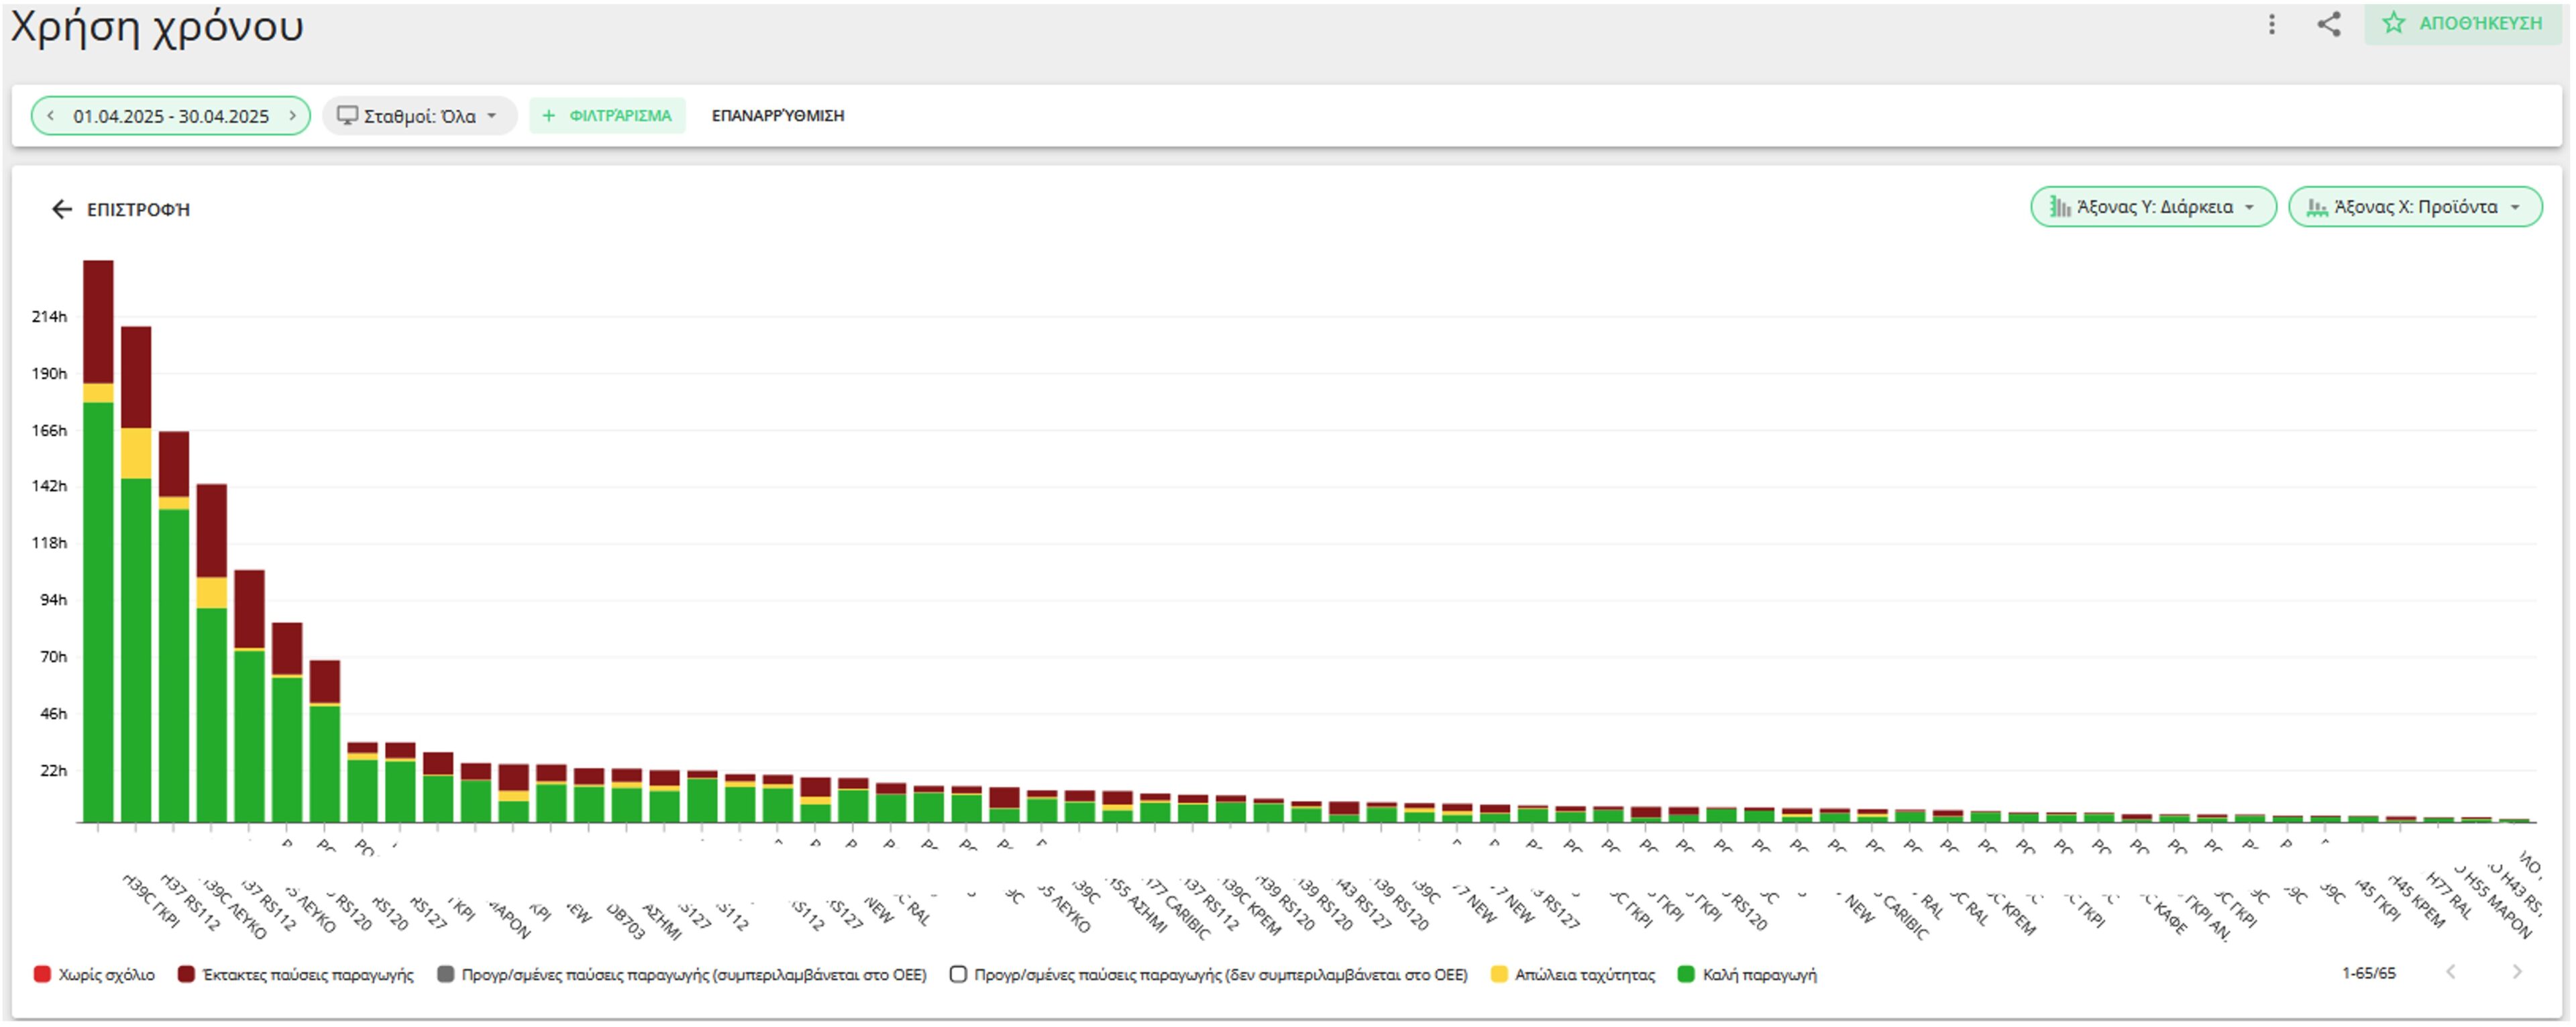Click the monitor icon in the stations filter
2576x1027 pixels.
click(x=348, y=115)
